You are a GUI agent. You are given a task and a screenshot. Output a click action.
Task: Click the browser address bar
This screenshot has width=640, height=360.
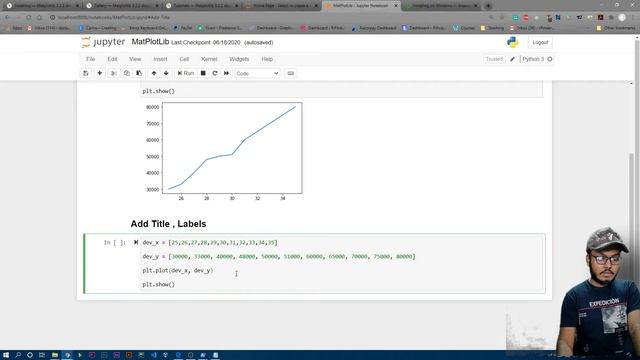pos(269,17)
